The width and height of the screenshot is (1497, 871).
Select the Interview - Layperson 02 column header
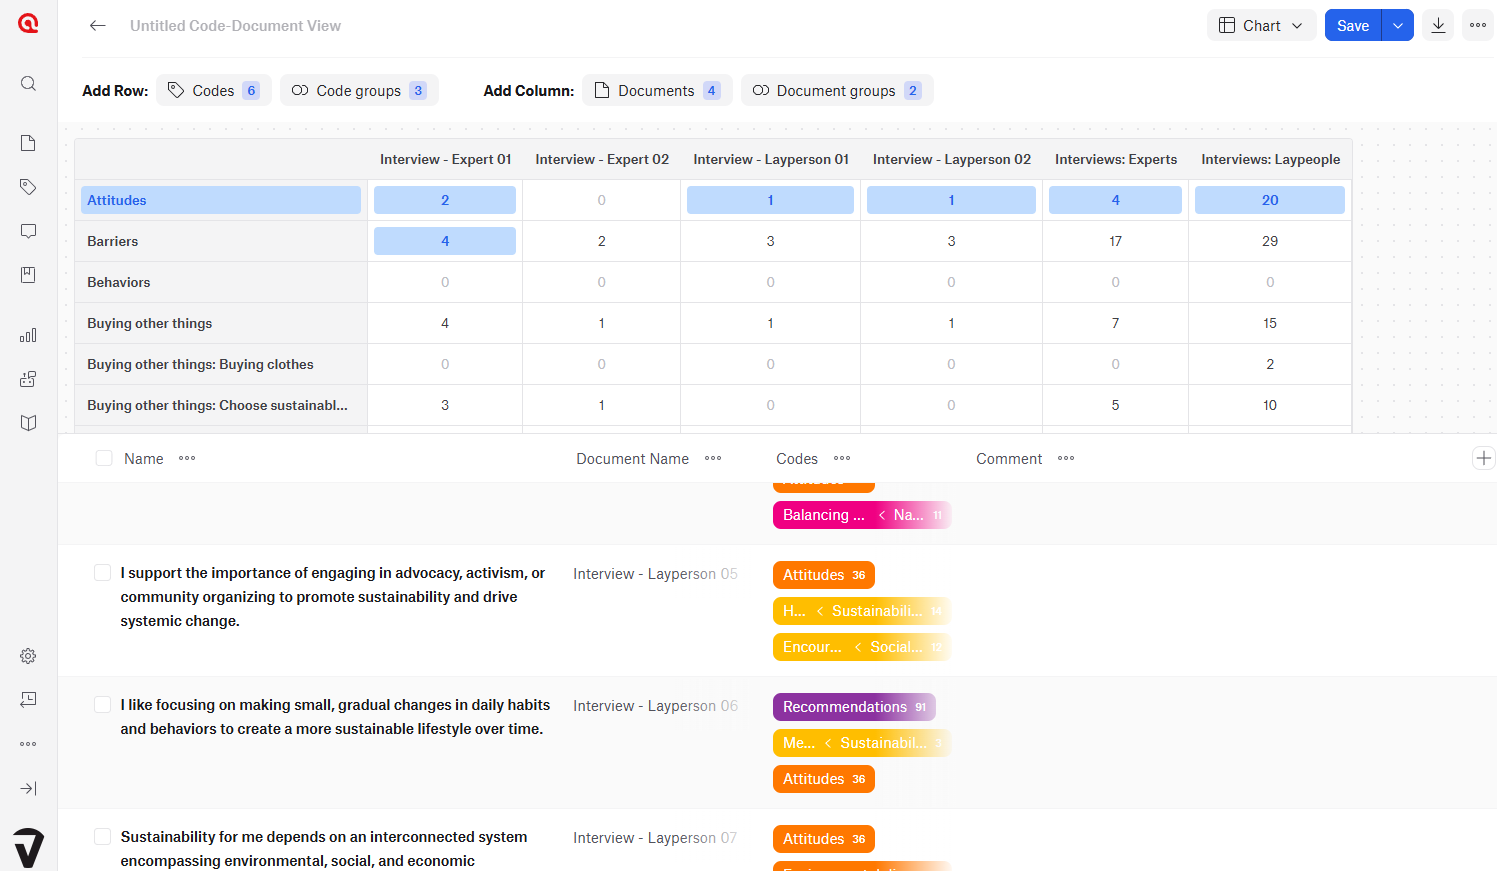coord(952,159)
